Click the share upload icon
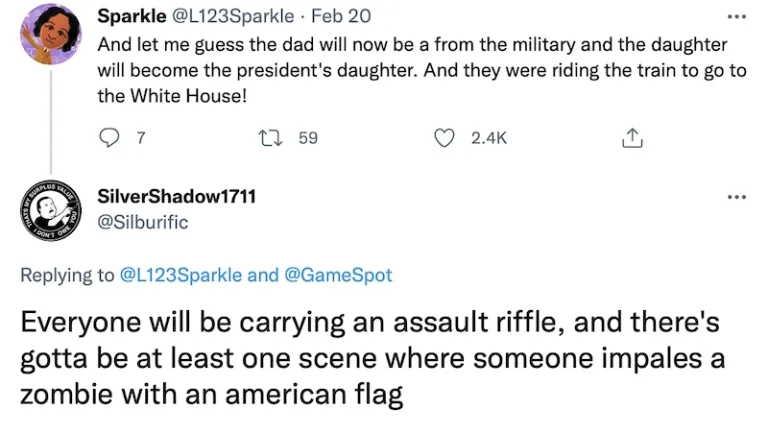Image resolution: width=768 pixels, height=433 pixels. click(630, 139)
